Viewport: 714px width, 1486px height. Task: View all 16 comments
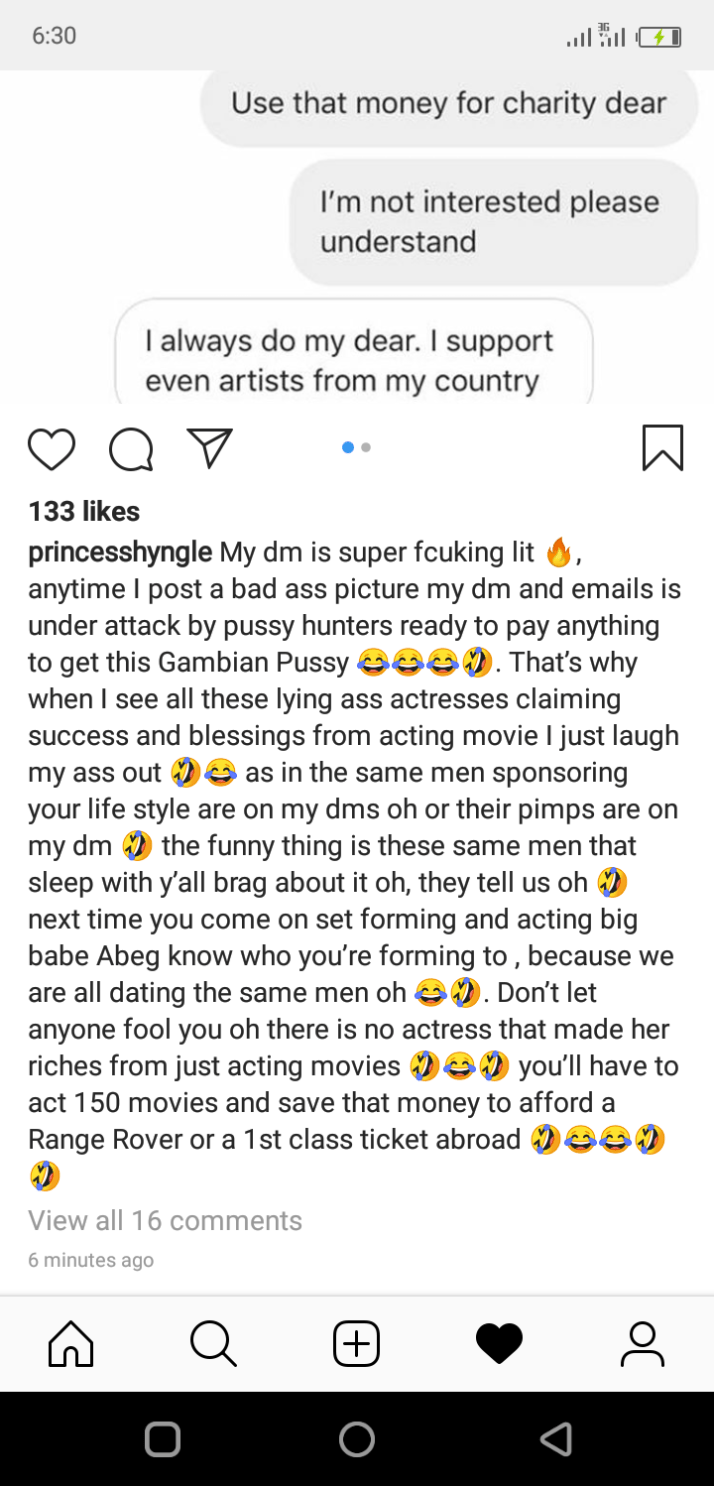[x=165, y=1220]
